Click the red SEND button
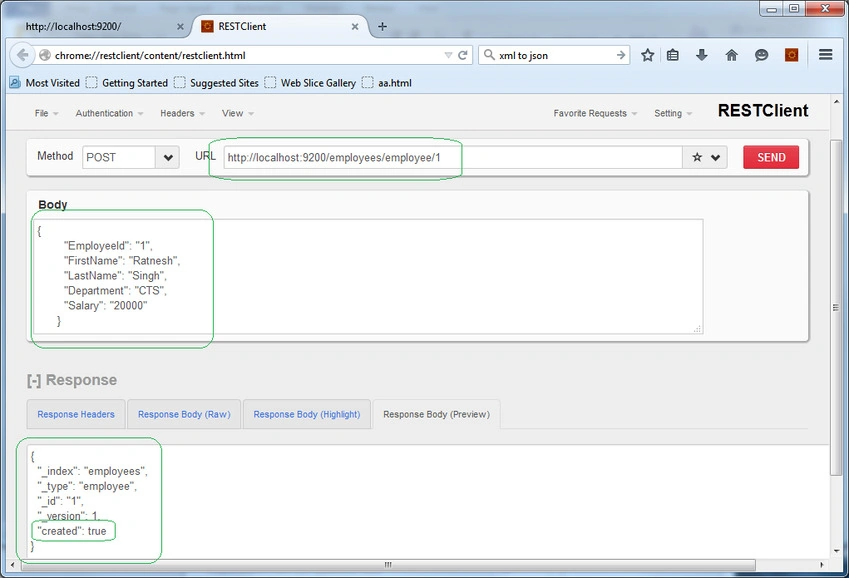The height and width of the screenshot is (578, 849). coord(771,157)
